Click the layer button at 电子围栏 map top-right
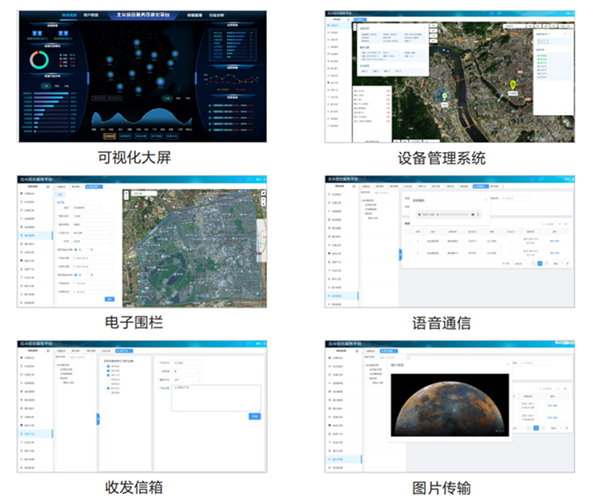Viewport: 600px width, 503px height. 263,193
